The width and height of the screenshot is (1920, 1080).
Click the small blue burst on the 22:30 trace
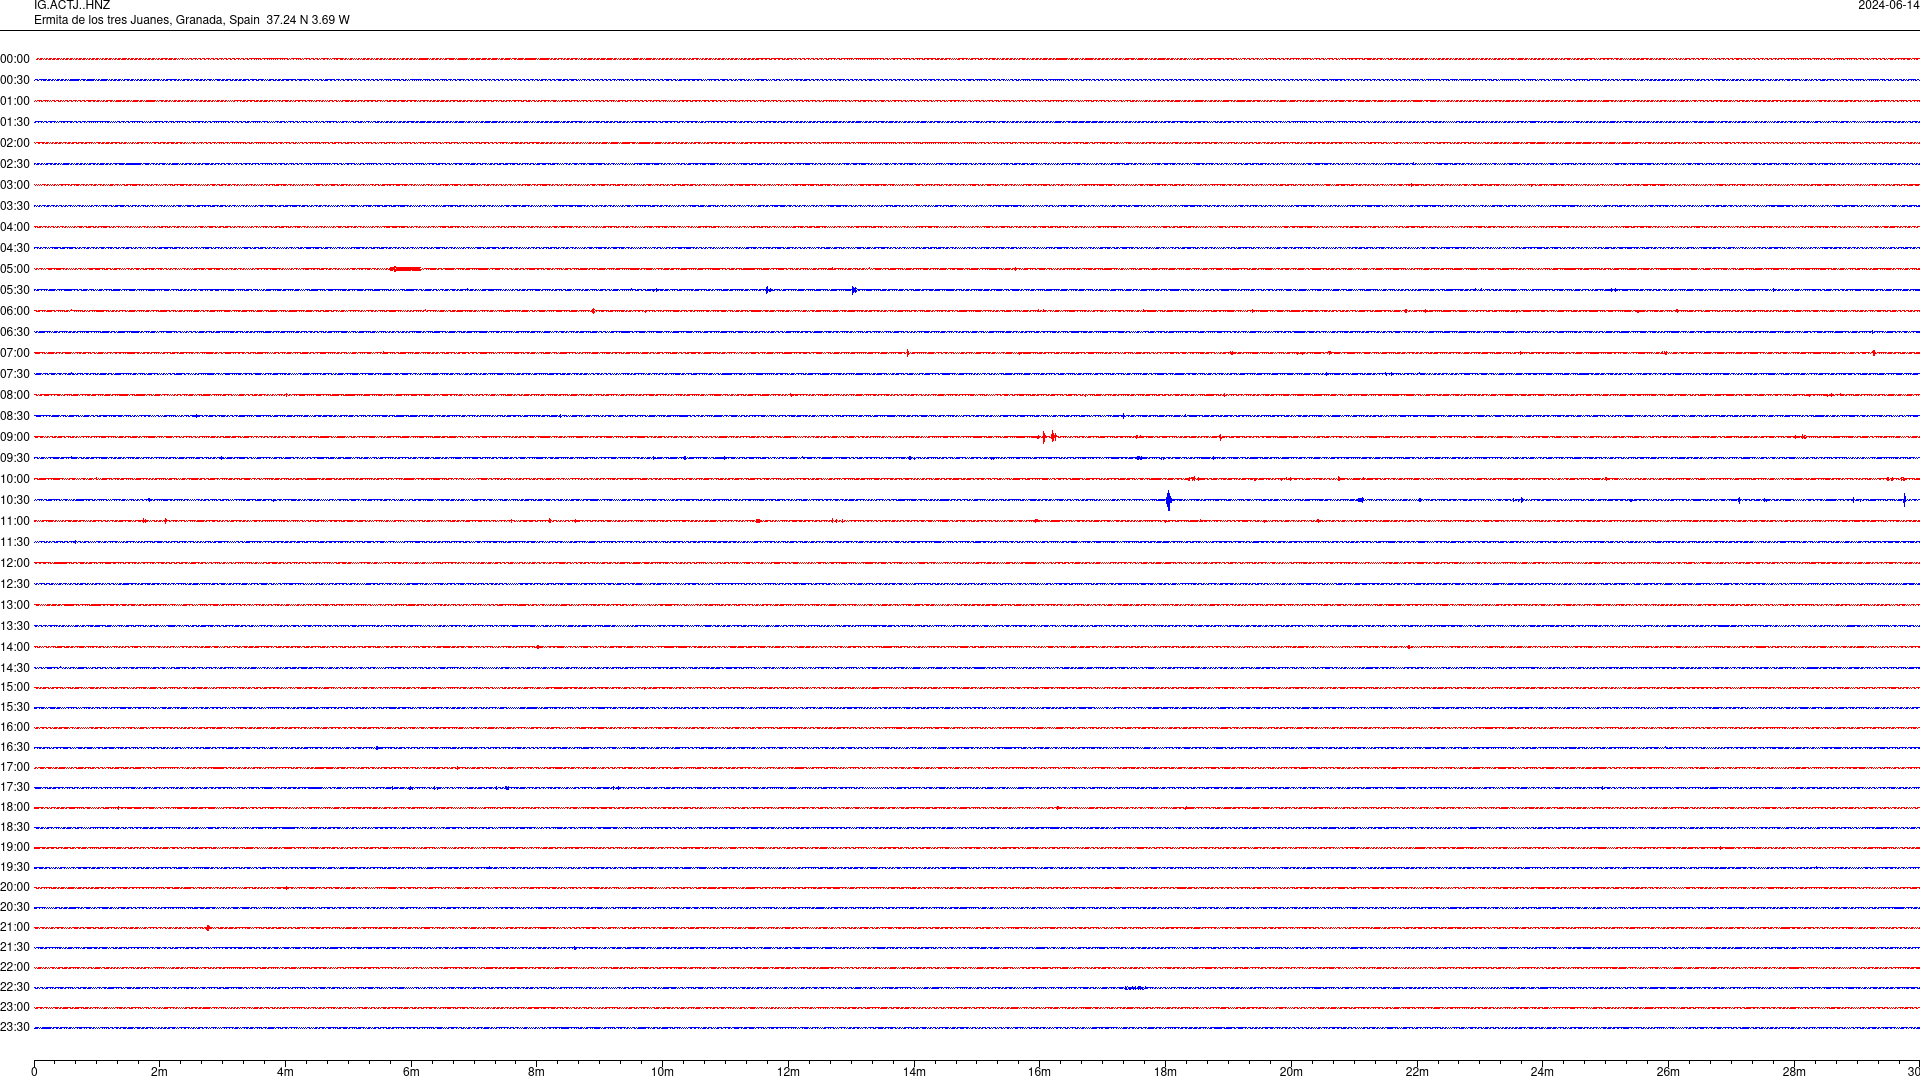(1135, 988)
